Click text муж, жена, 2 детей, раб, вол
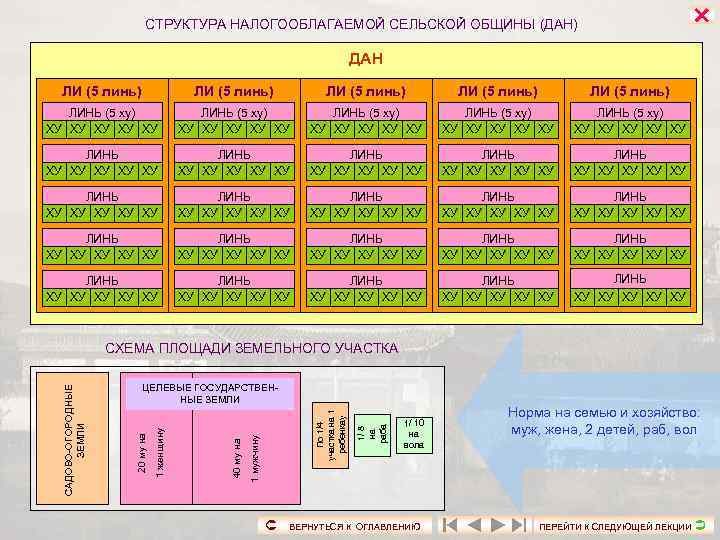The width and height of the screenshot is (720, 540). click(604, 430)
